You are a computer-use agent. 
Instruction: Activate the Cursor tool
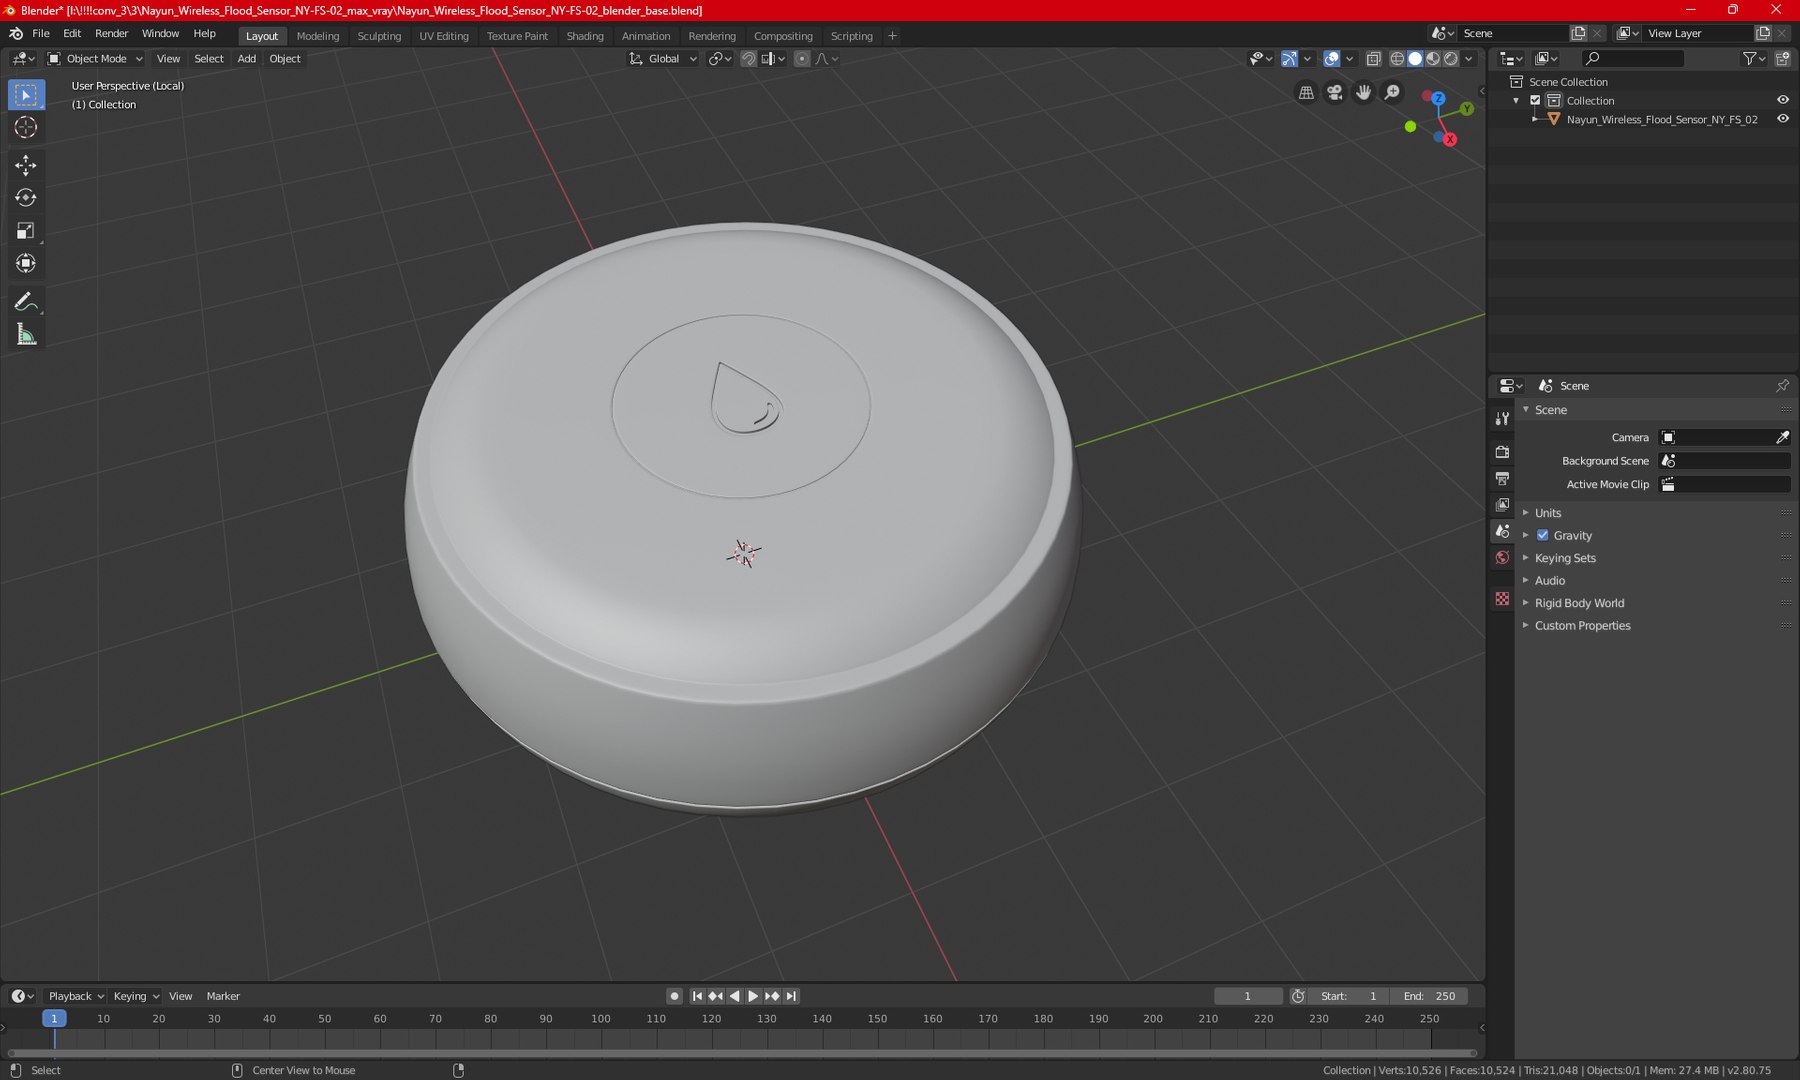pos(26,127)
